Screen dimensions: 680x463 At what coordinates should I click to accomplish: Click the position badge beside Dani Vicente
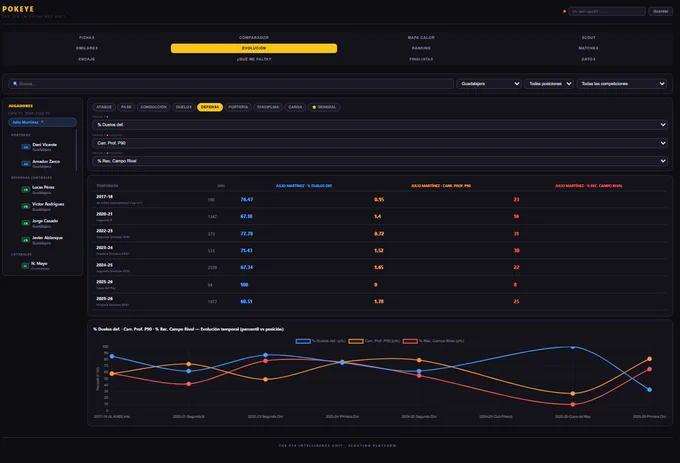point(26,147)
